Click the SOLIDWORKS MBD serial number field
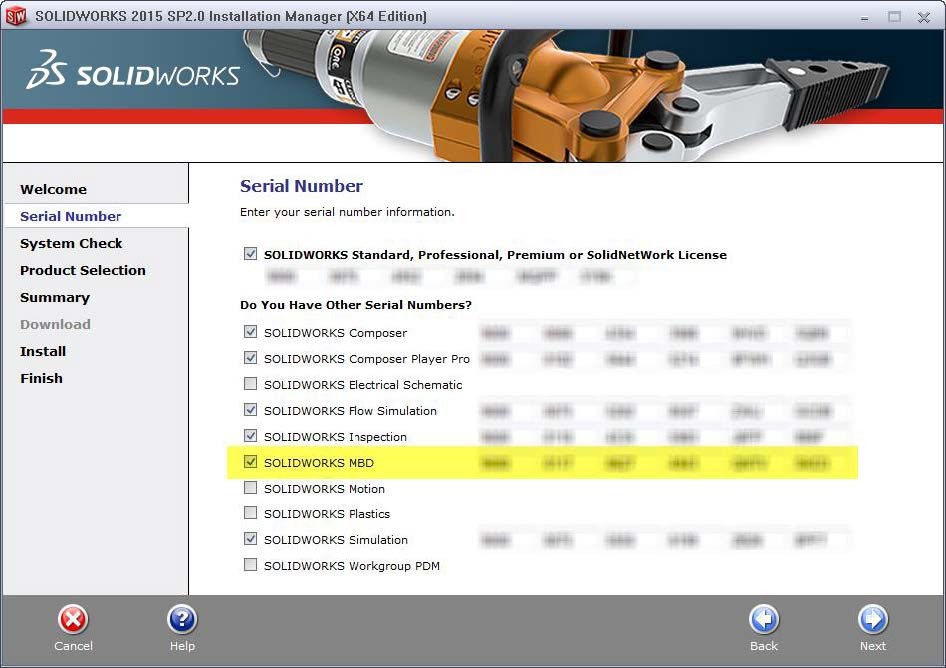Image resolution: width=946 pixels, height=668 pixels. pyautogui.click(x=664, y=463)
